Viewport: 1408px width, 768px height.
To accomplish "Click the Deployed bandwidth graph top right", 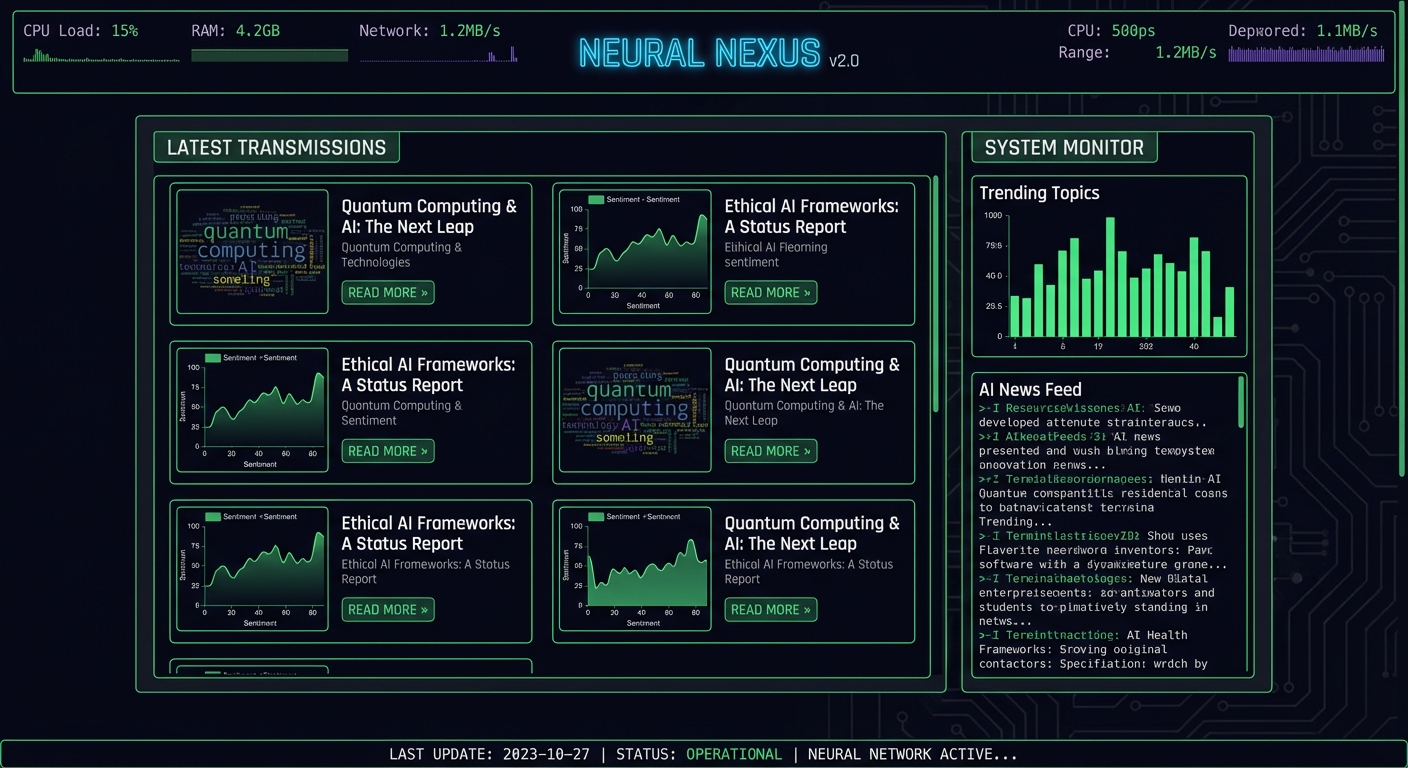I will point(1305,55).
